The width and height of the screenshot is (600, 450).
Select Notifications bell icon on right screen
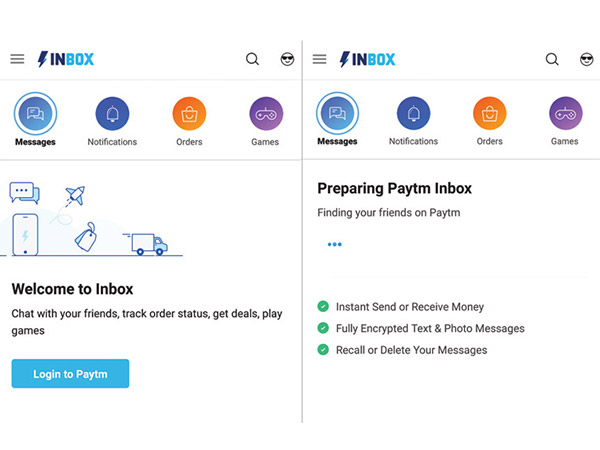pyautogui.click(x=413, y=114)
